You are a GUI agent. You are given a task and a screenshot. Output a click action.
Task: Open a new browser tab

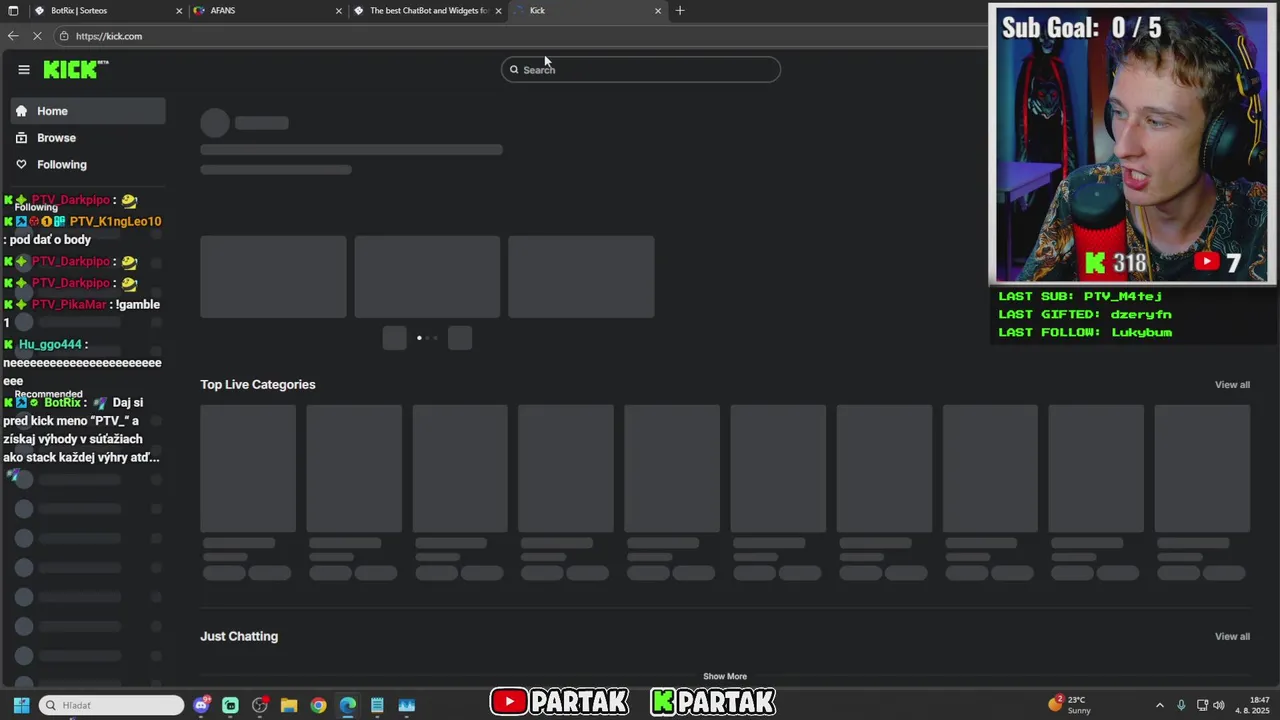680,11
